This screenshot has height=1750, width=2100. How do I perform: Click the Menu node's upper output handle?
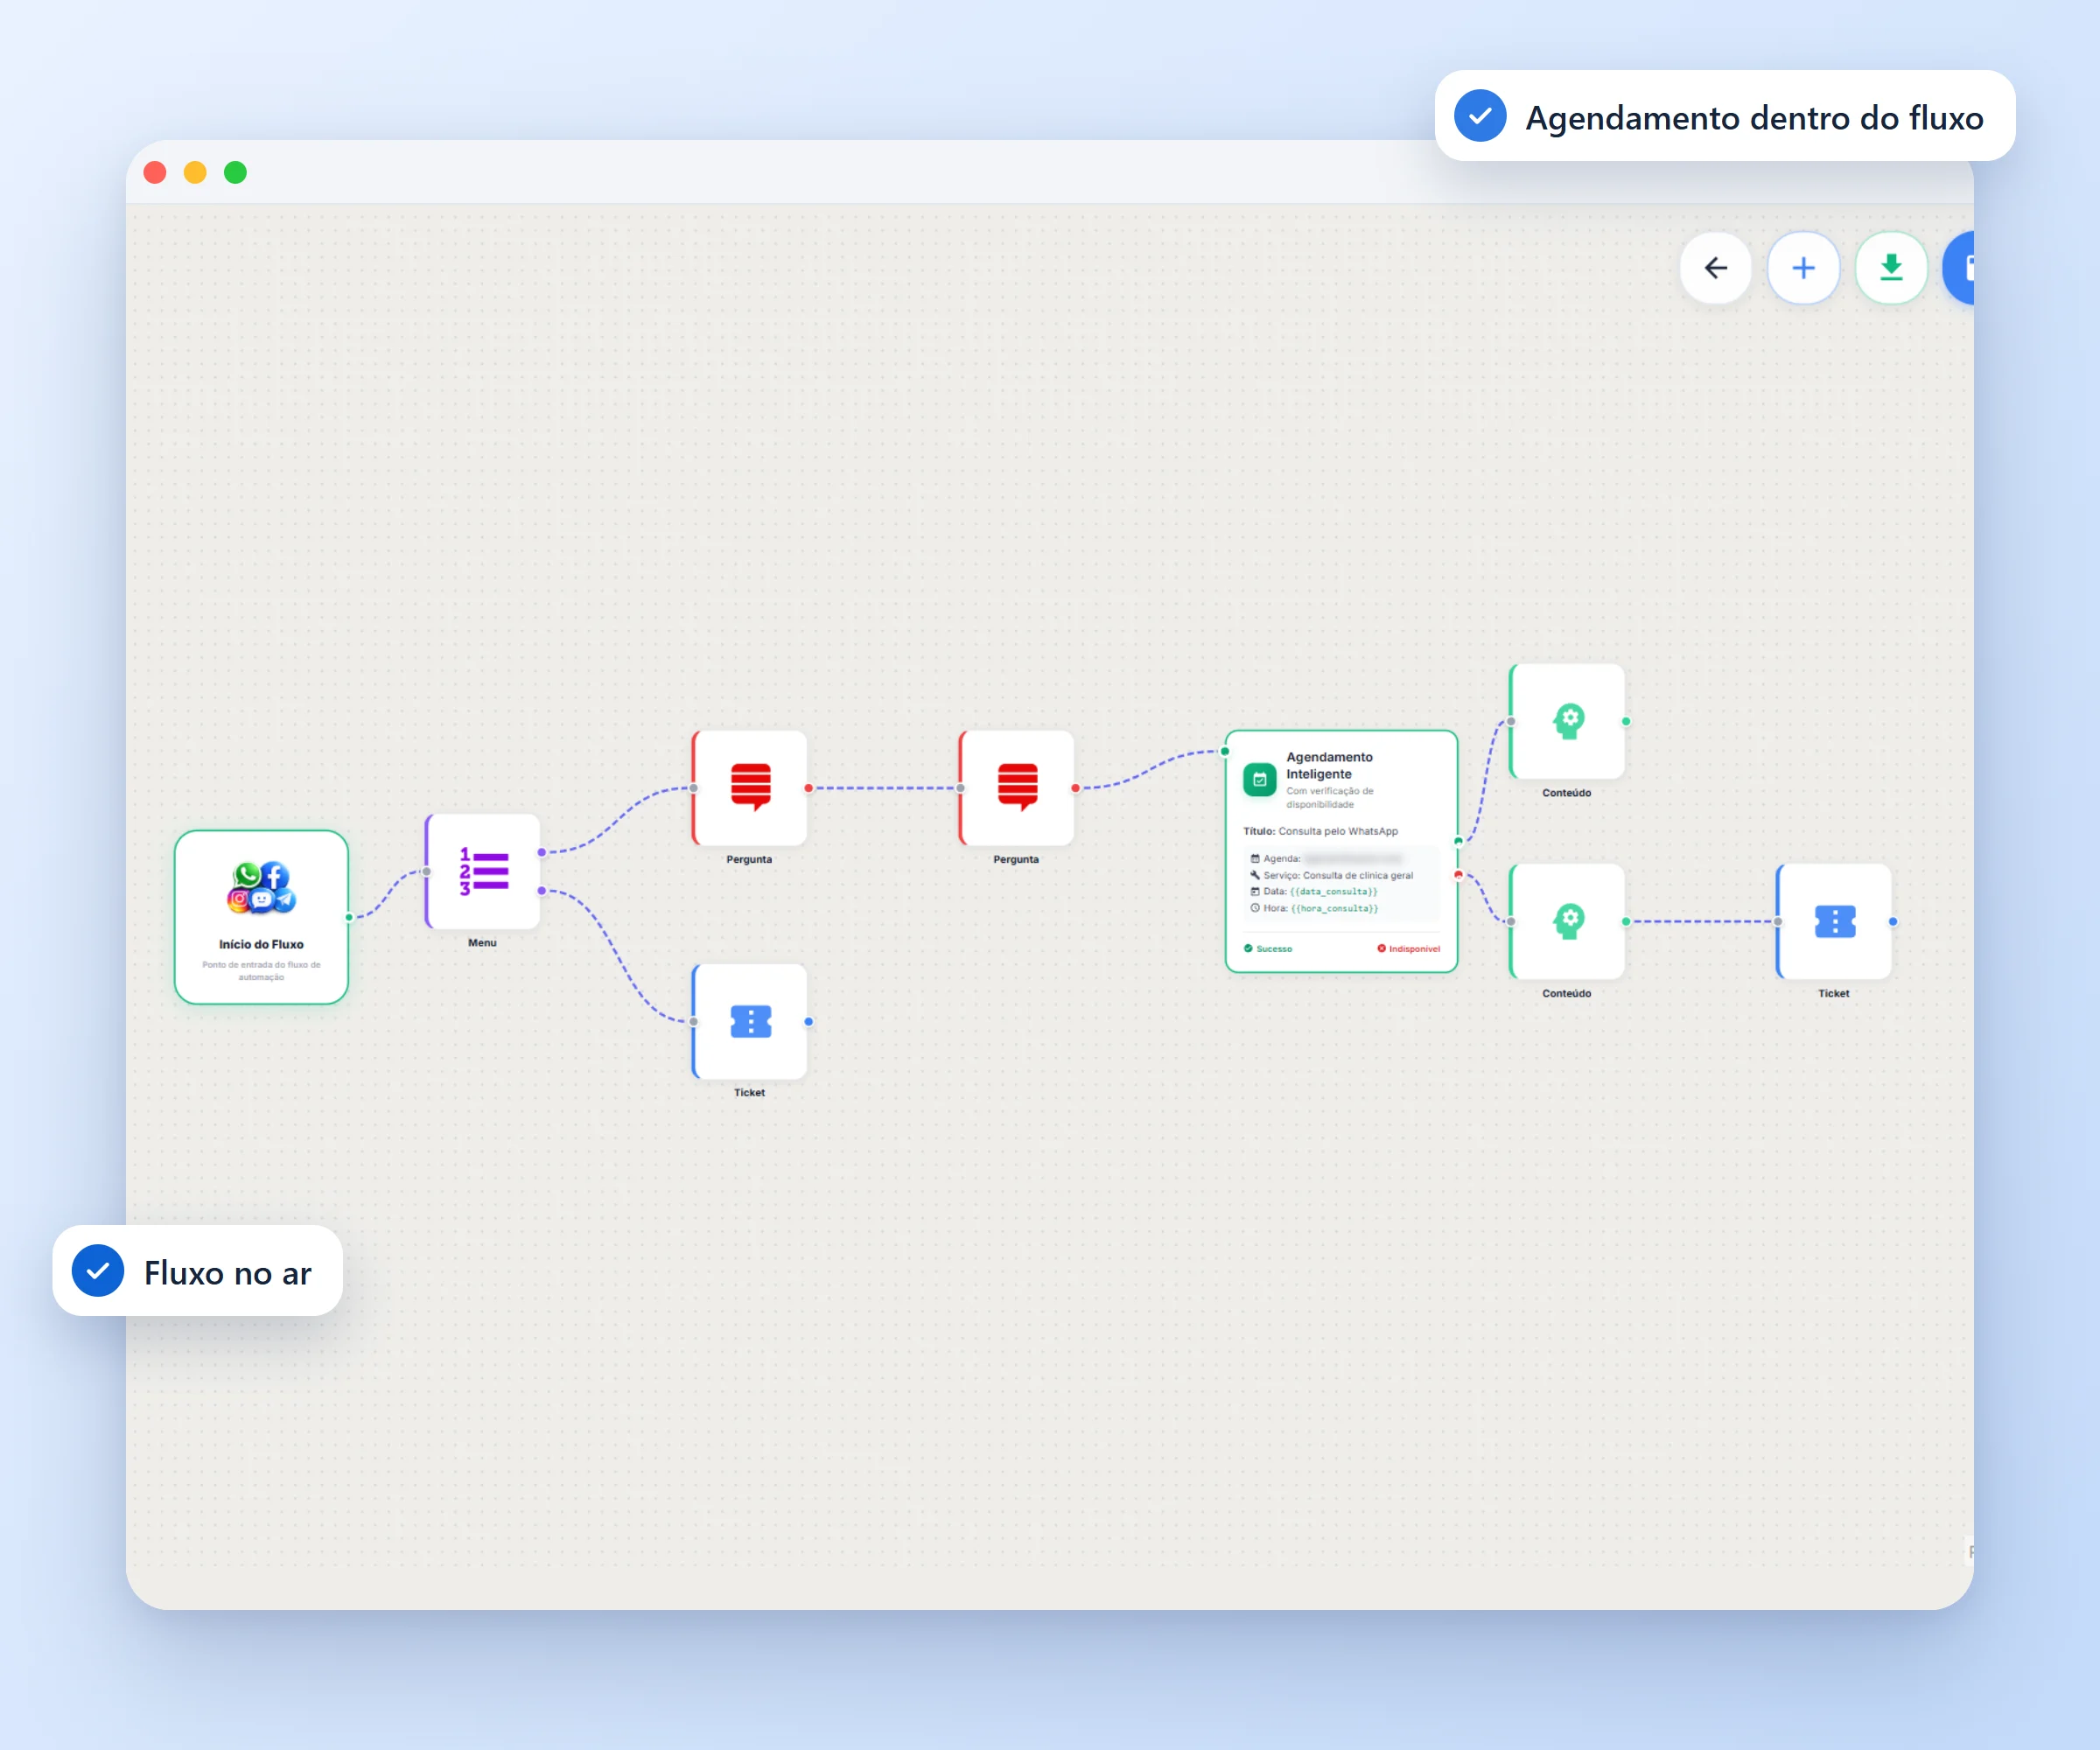click(x=541, y=852)
